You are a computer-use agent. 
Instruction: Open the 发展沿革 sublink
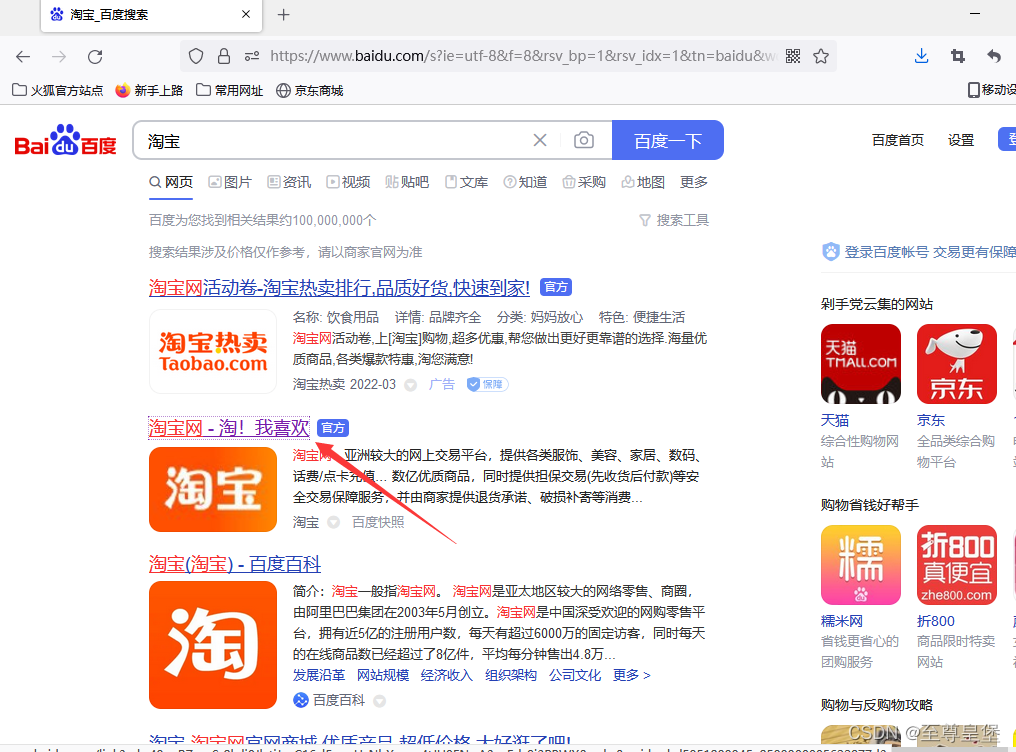(x=319, y=675)
